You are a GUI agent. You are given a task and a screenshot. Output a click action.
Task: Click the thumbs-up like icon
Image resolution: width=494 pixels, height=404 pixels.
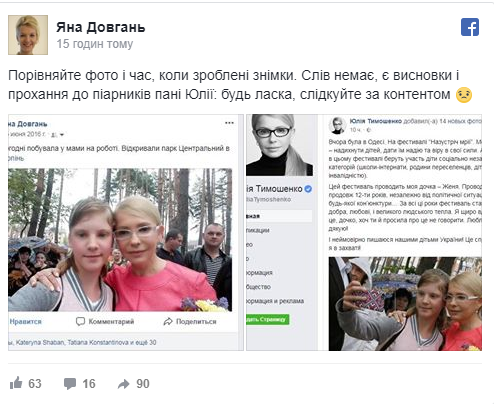16,383
